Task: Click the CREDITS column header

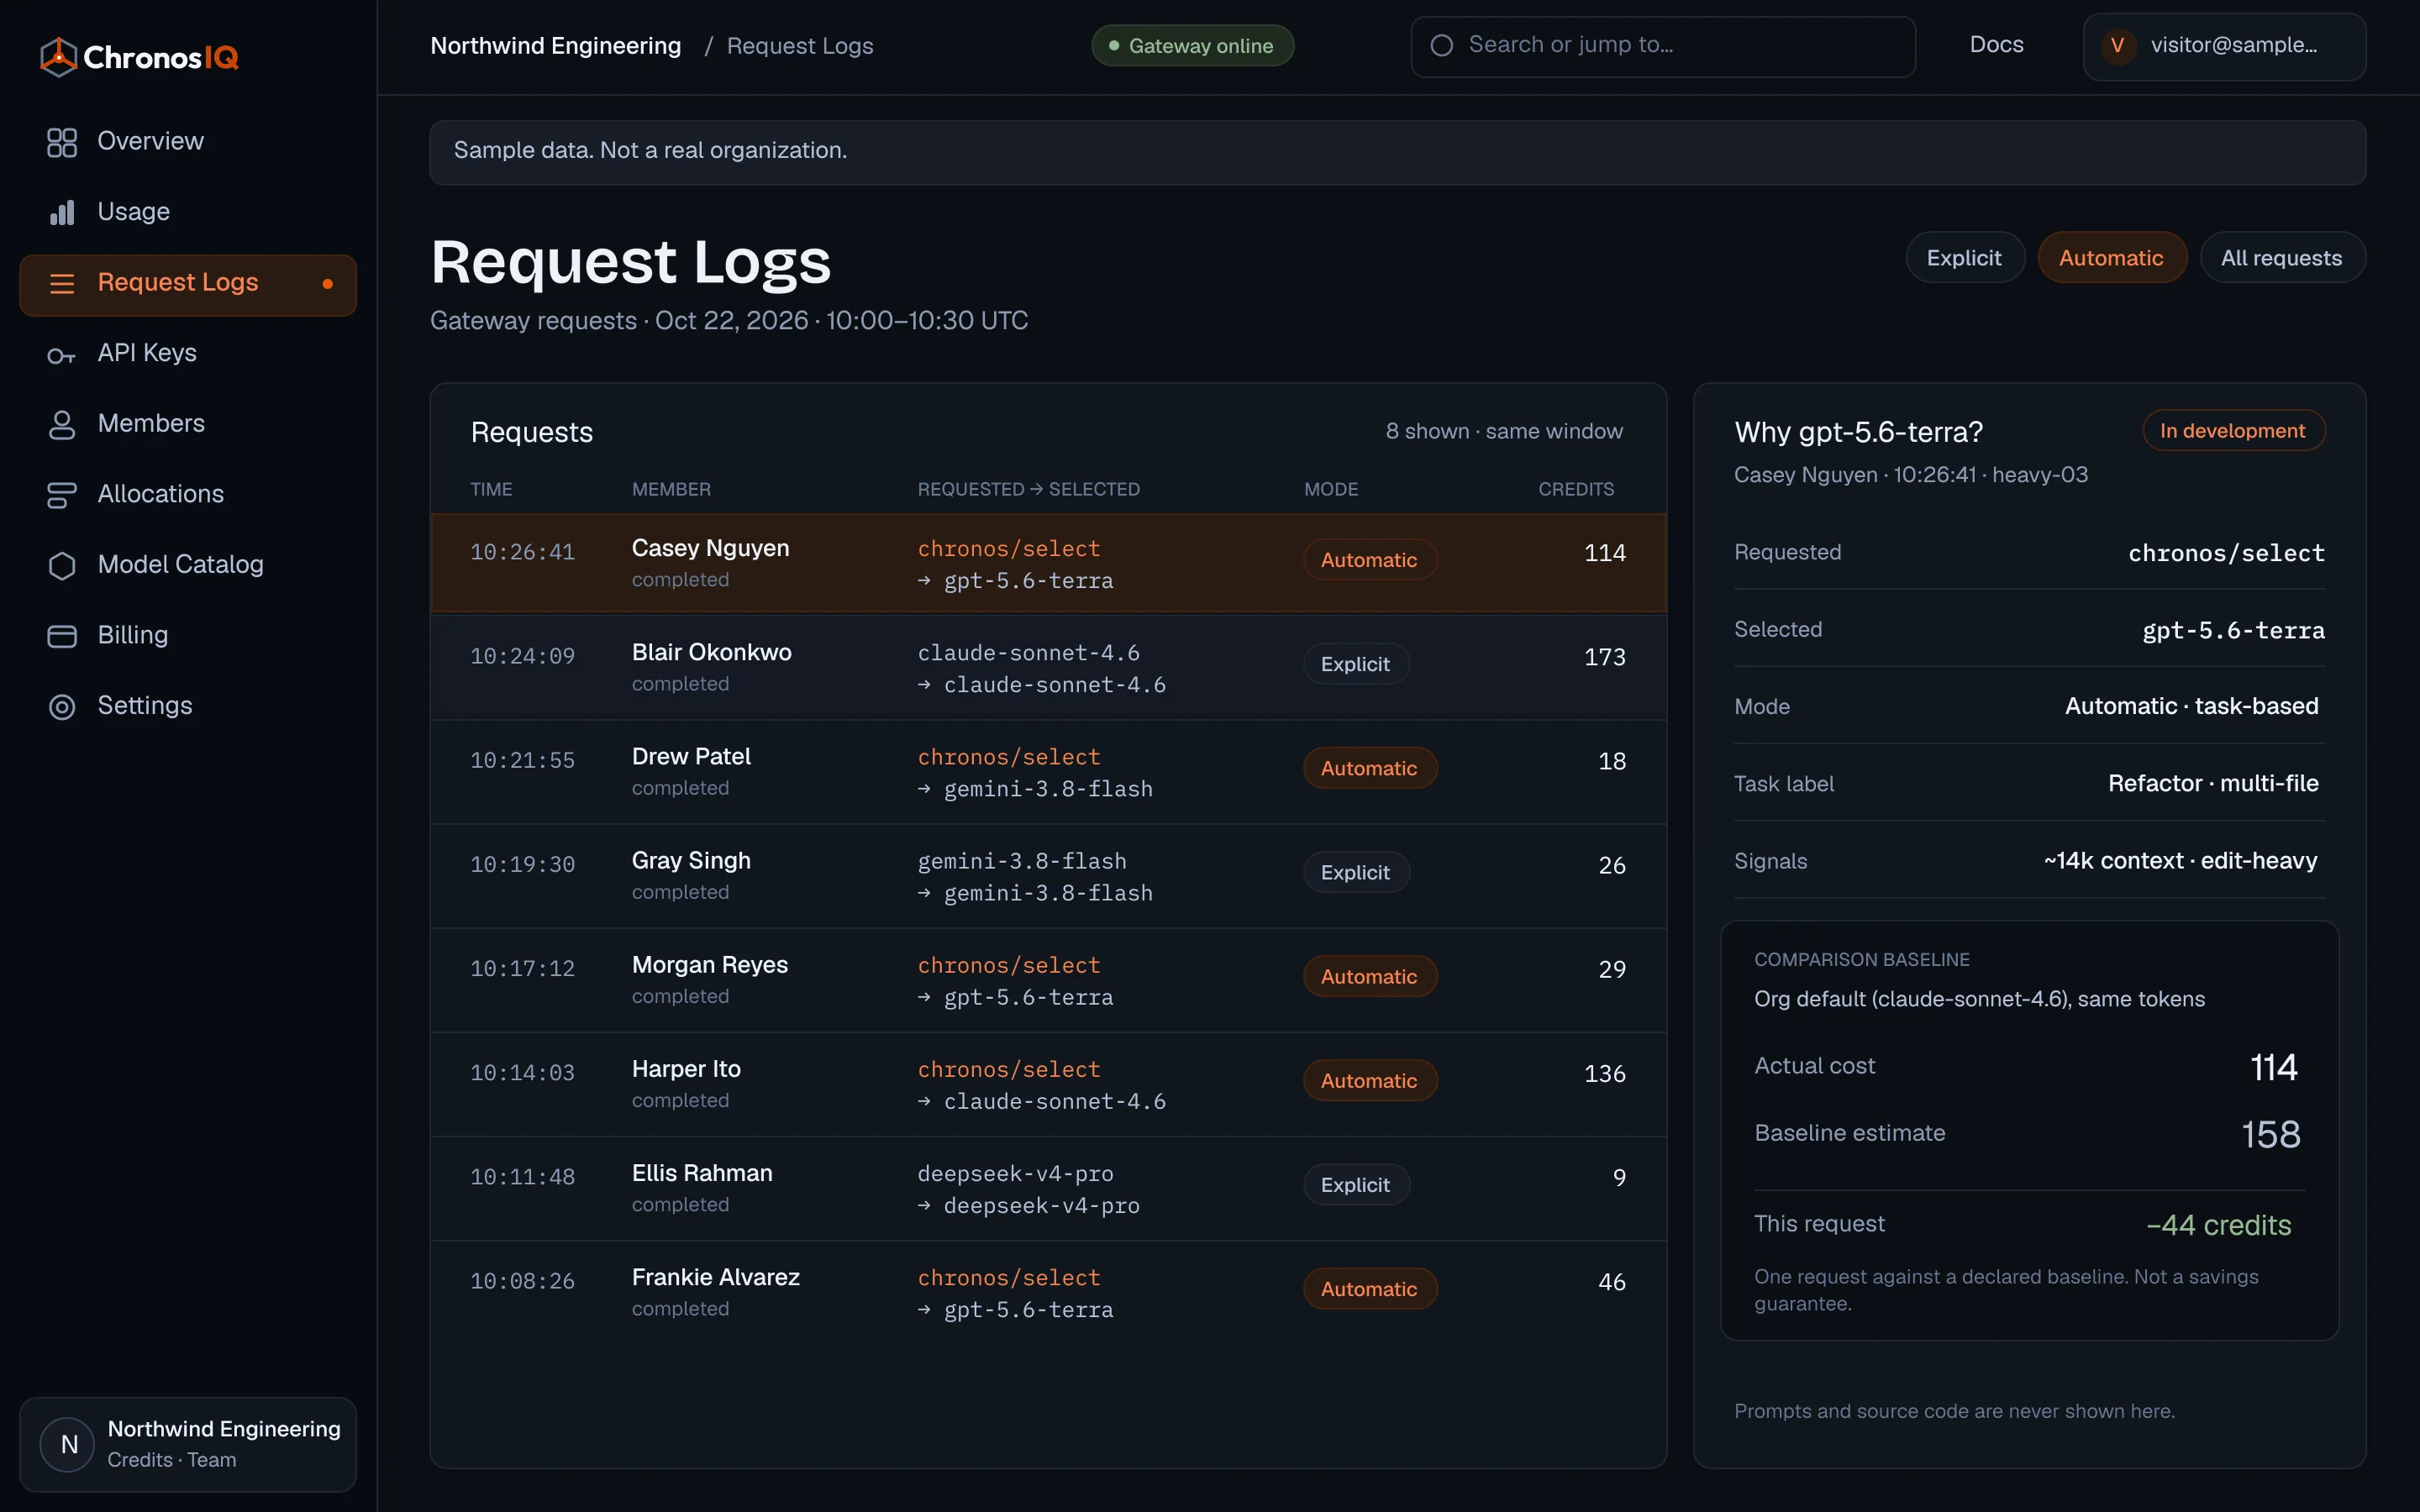Action: coord(1576,489)
